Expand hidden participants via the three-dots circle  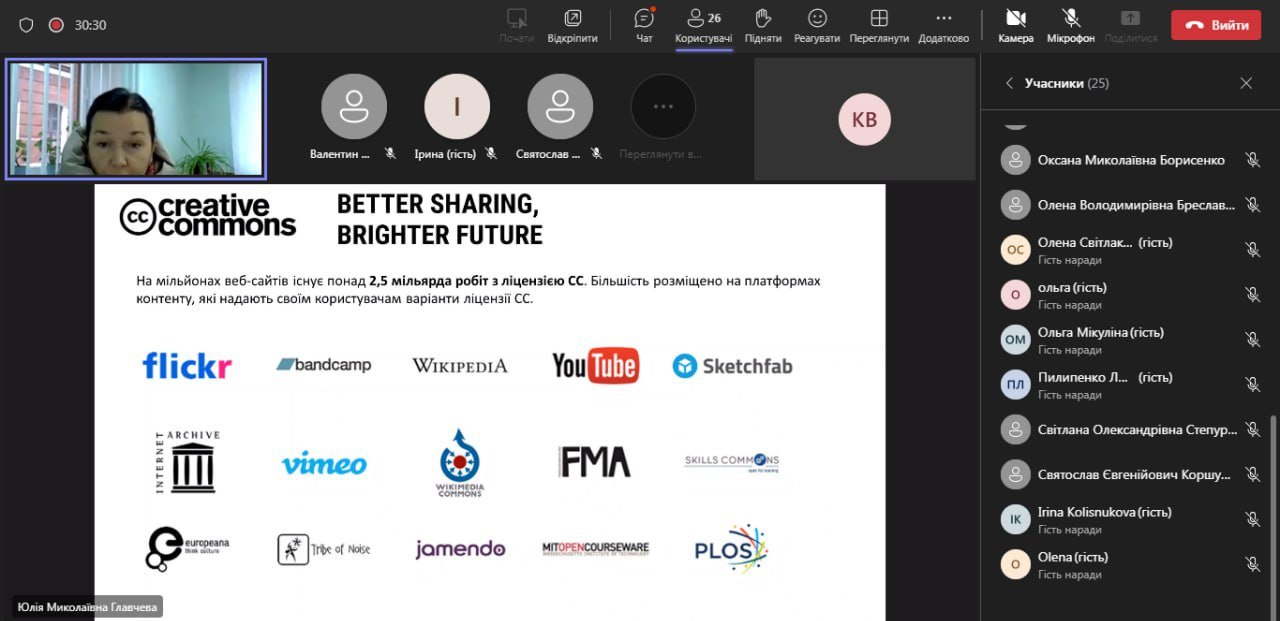point(663,107)
